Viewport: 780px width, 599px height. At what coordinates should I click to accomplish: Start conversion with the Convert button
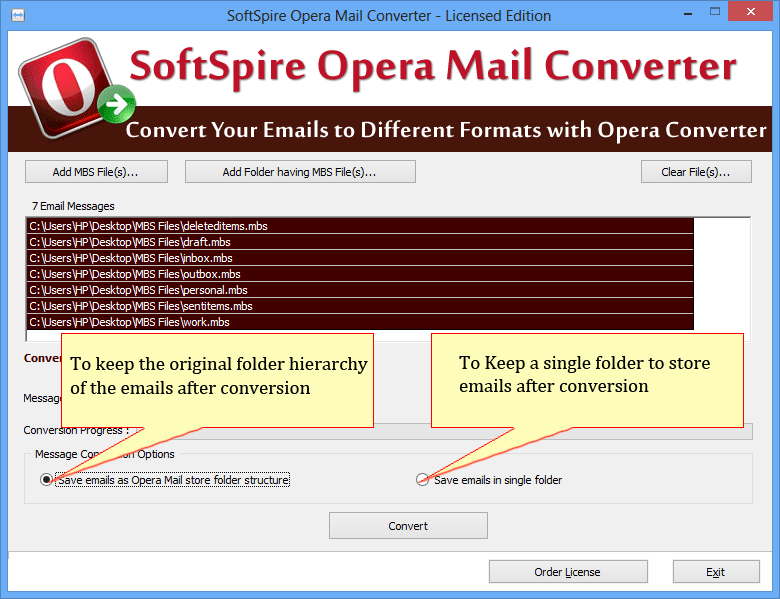tap(408, 526)
